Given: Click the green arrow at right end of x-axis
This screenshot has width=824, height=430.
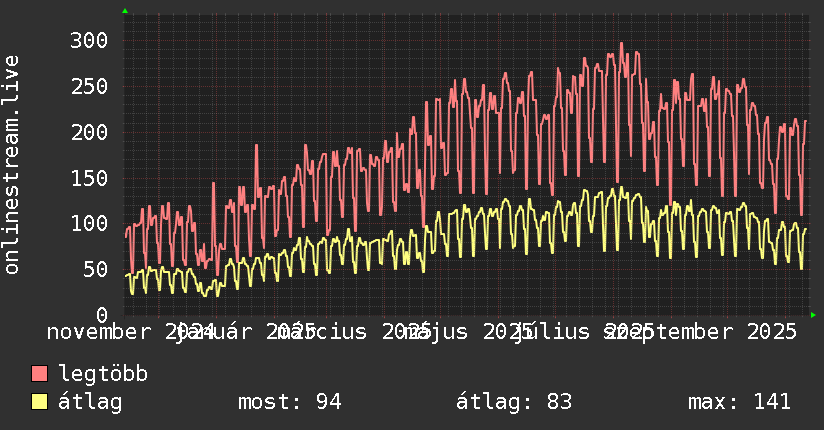Looking at the screenshot, I should click(x=813, y=315).
